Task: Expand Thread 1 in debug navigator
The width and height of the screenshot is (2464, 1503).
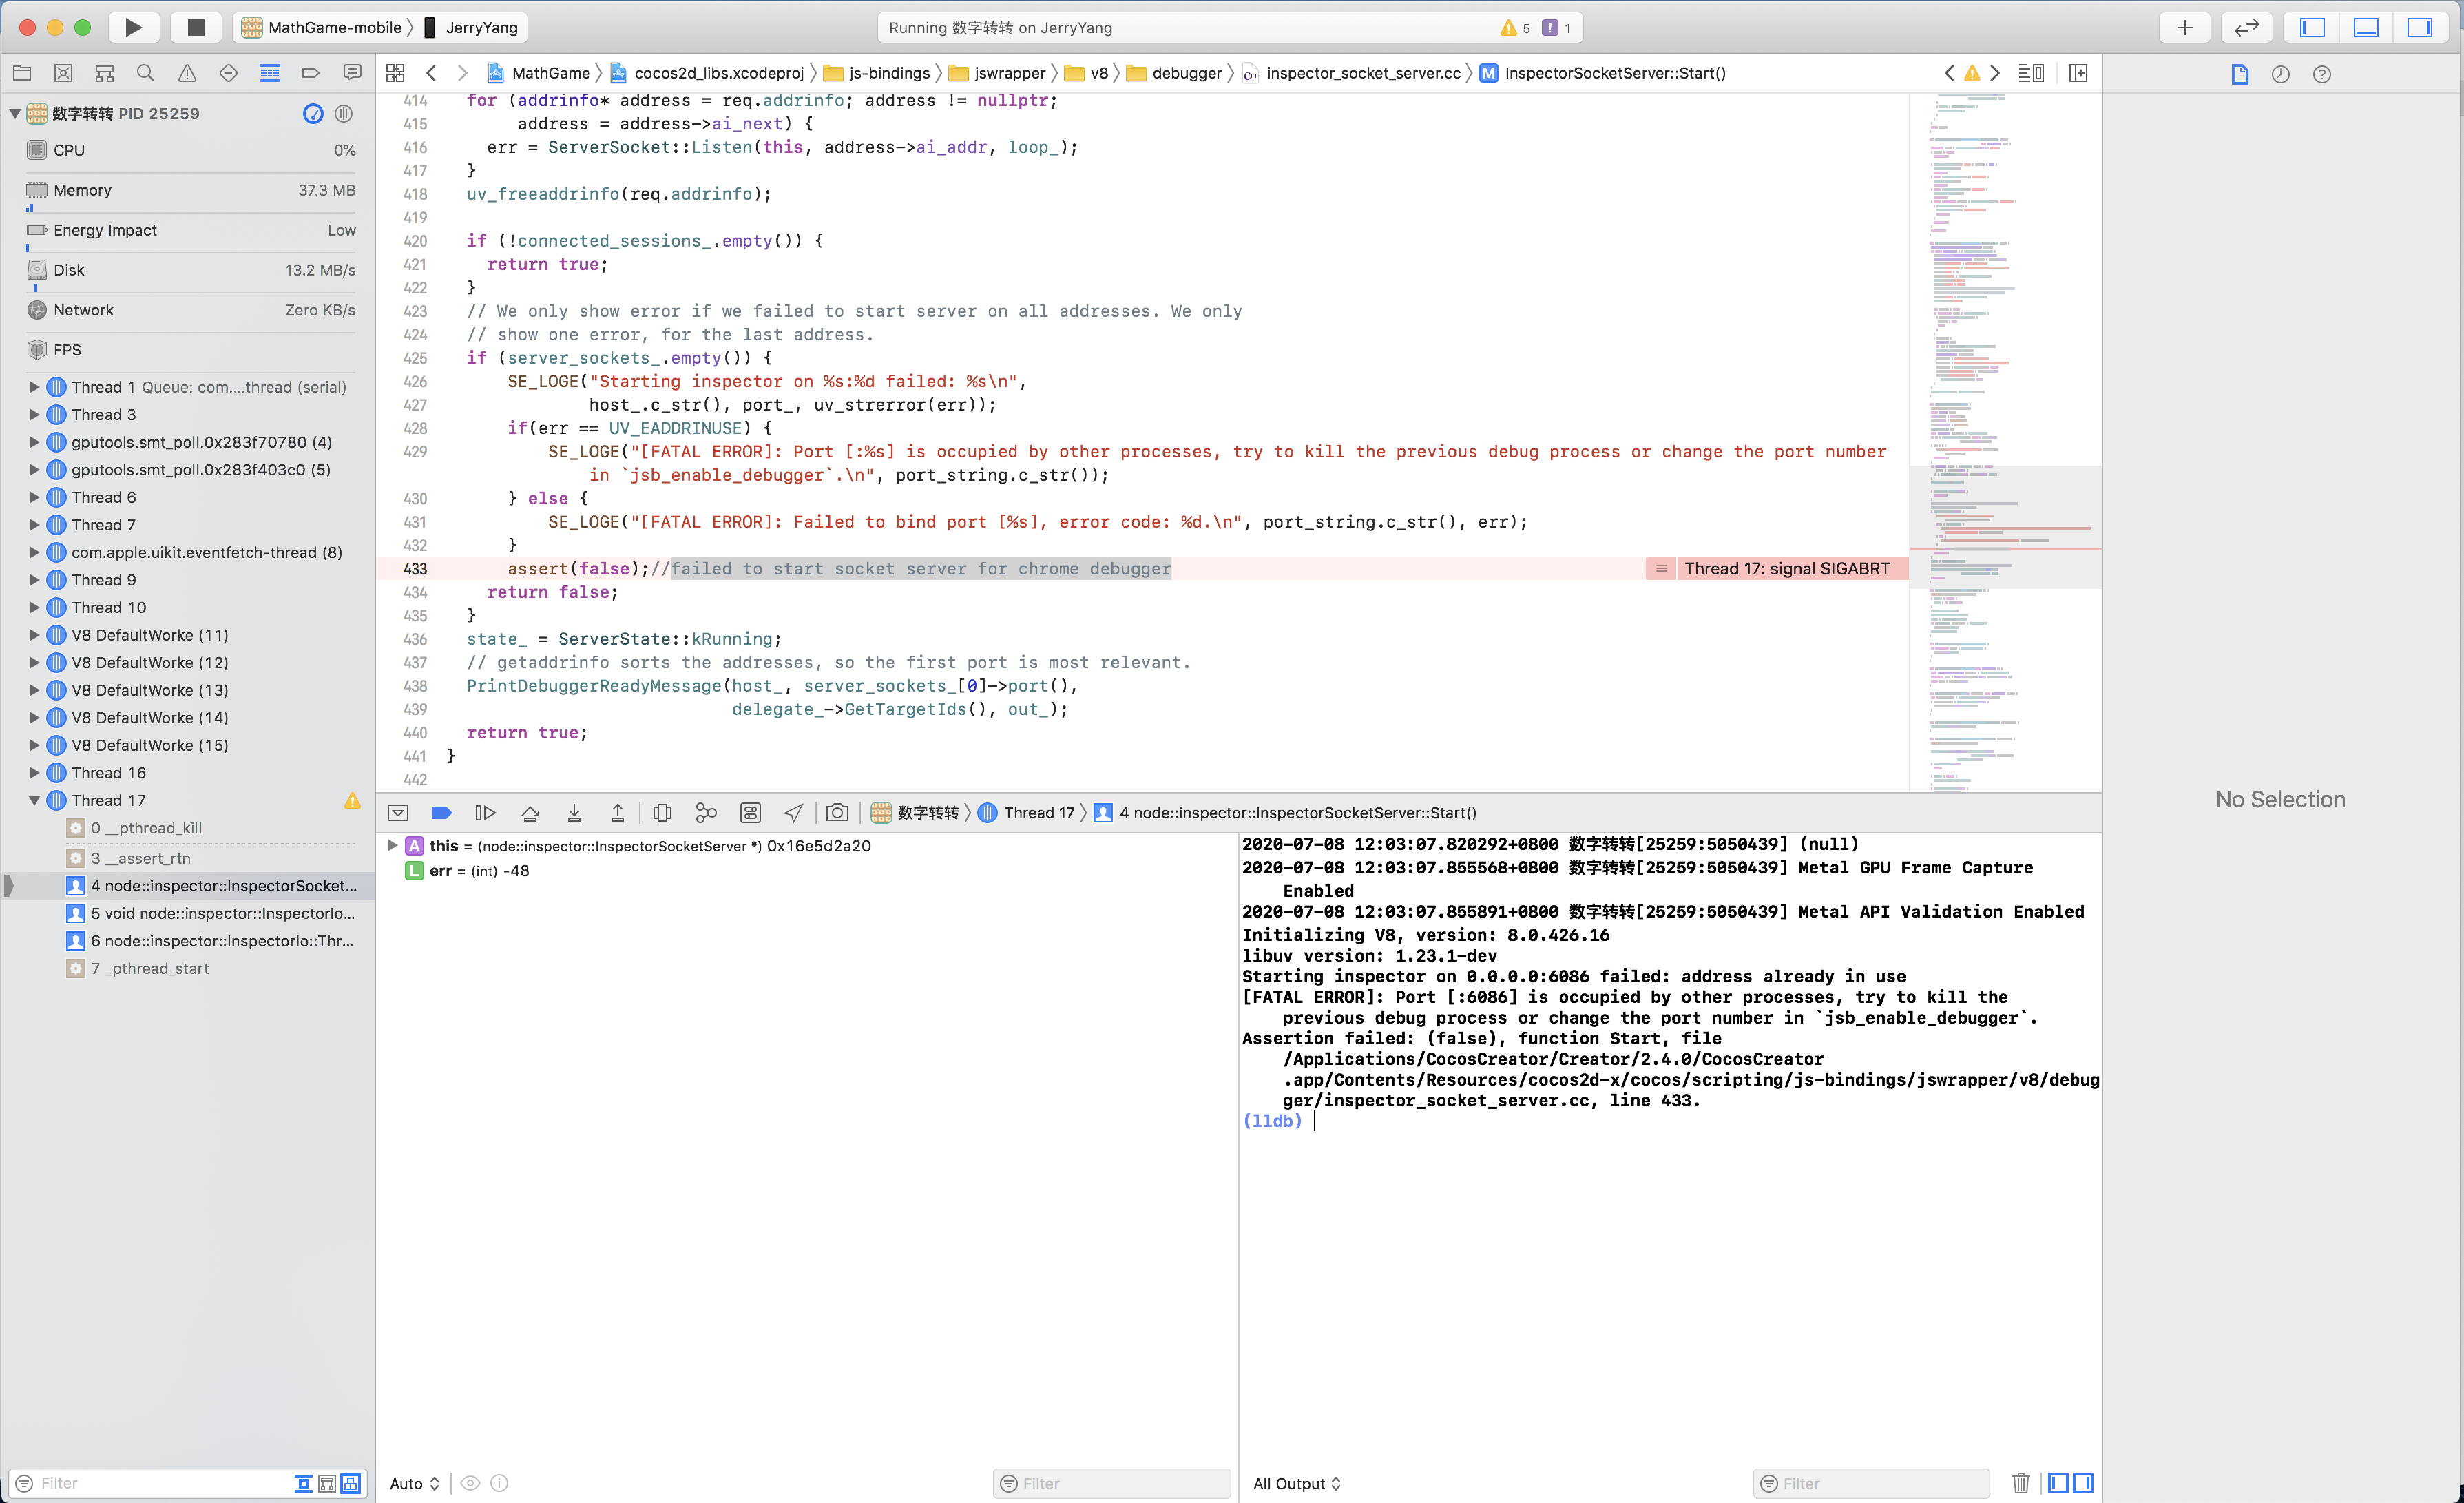Action: 34,387
